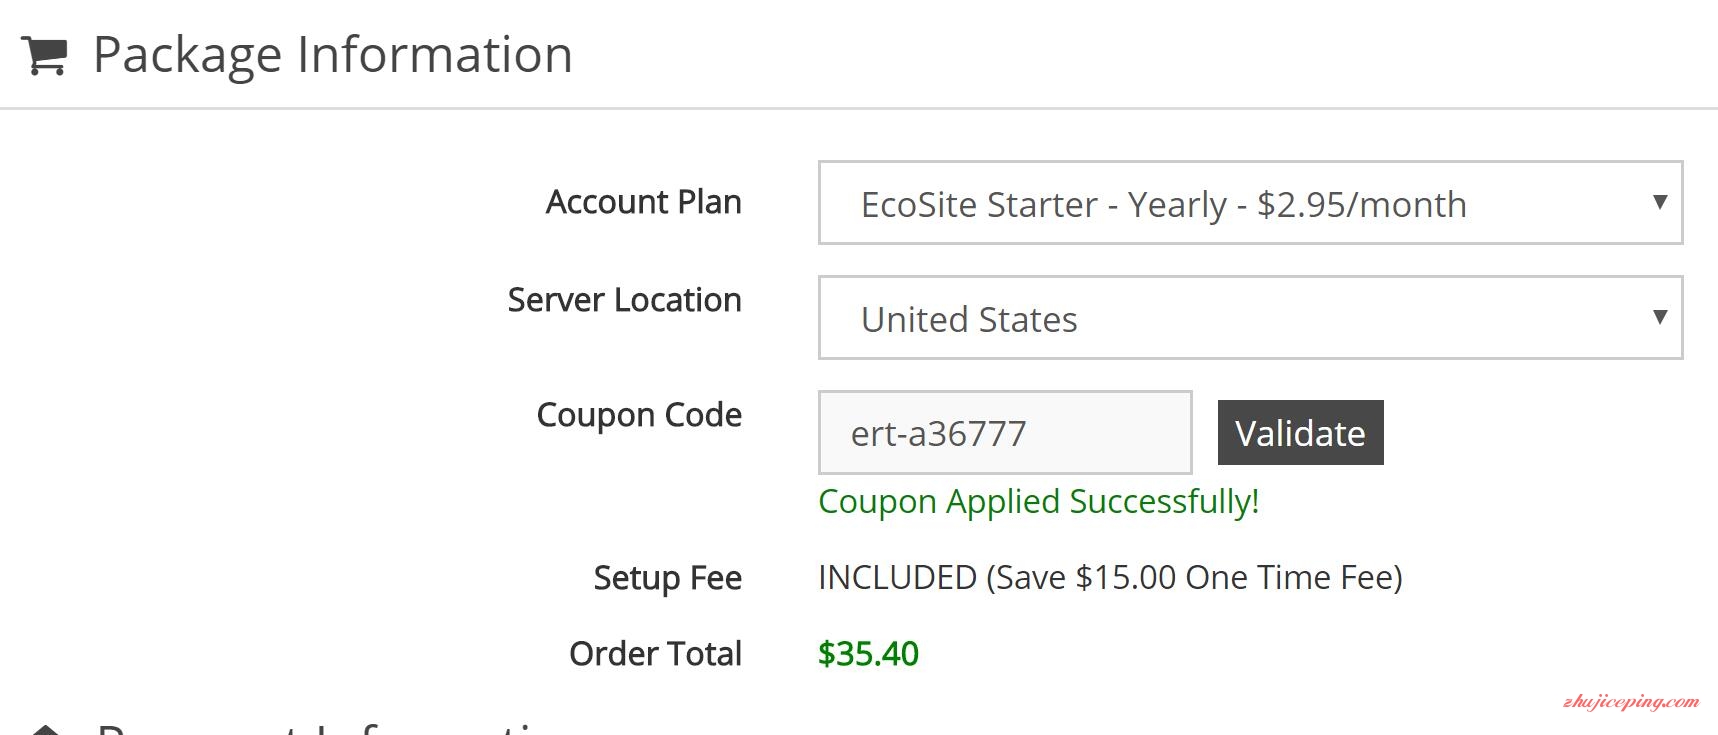
Task: Click the arrow on the EcoSite Starter selector
Action: tap(1660, 202)
